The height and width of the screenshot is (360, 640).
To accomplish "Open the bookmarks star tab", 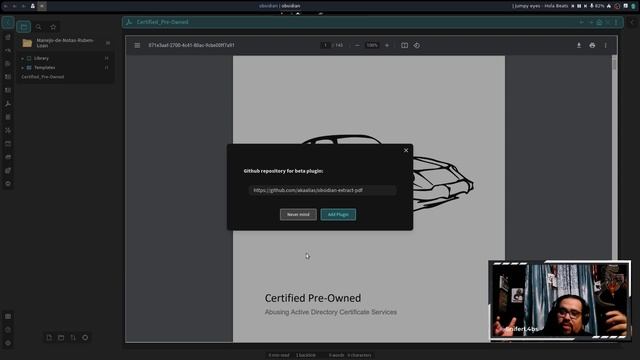I will [x=53, y=27].
